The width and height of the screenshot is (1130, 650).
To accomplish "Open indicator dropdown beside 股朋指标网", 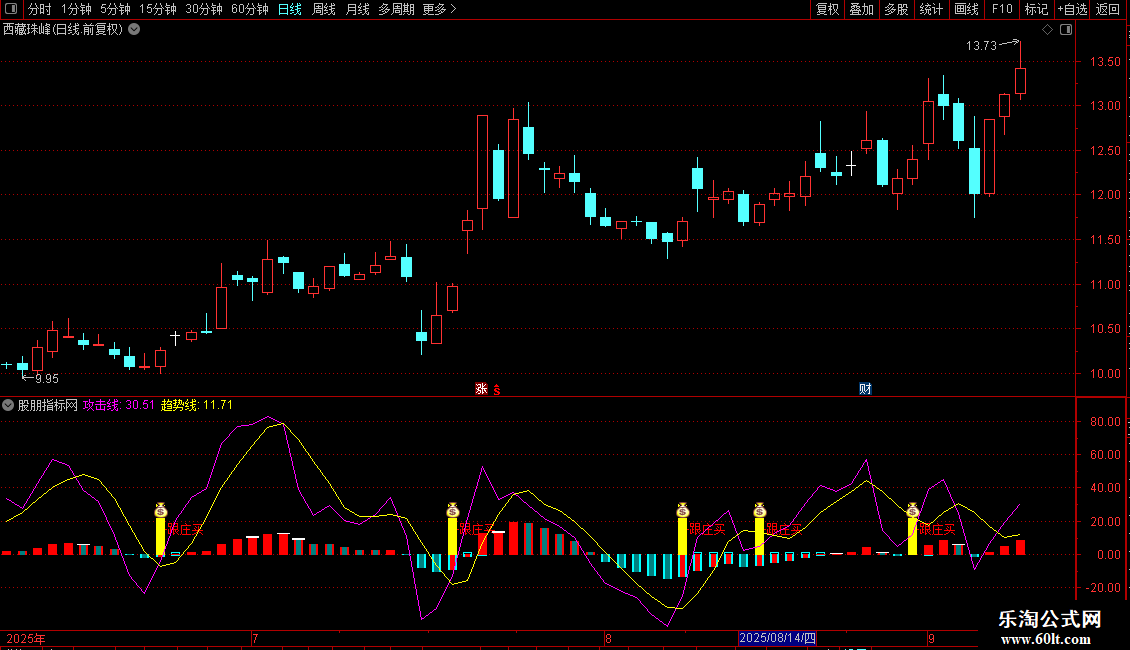I will click(8, 405).
